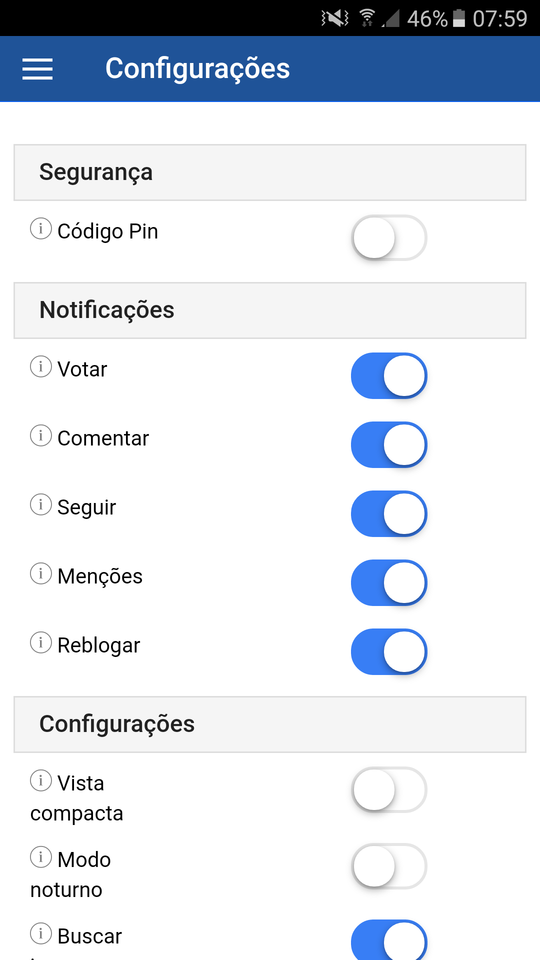
Task: Tap the battery indicator in status bar
Action: (x=459, y=19)
